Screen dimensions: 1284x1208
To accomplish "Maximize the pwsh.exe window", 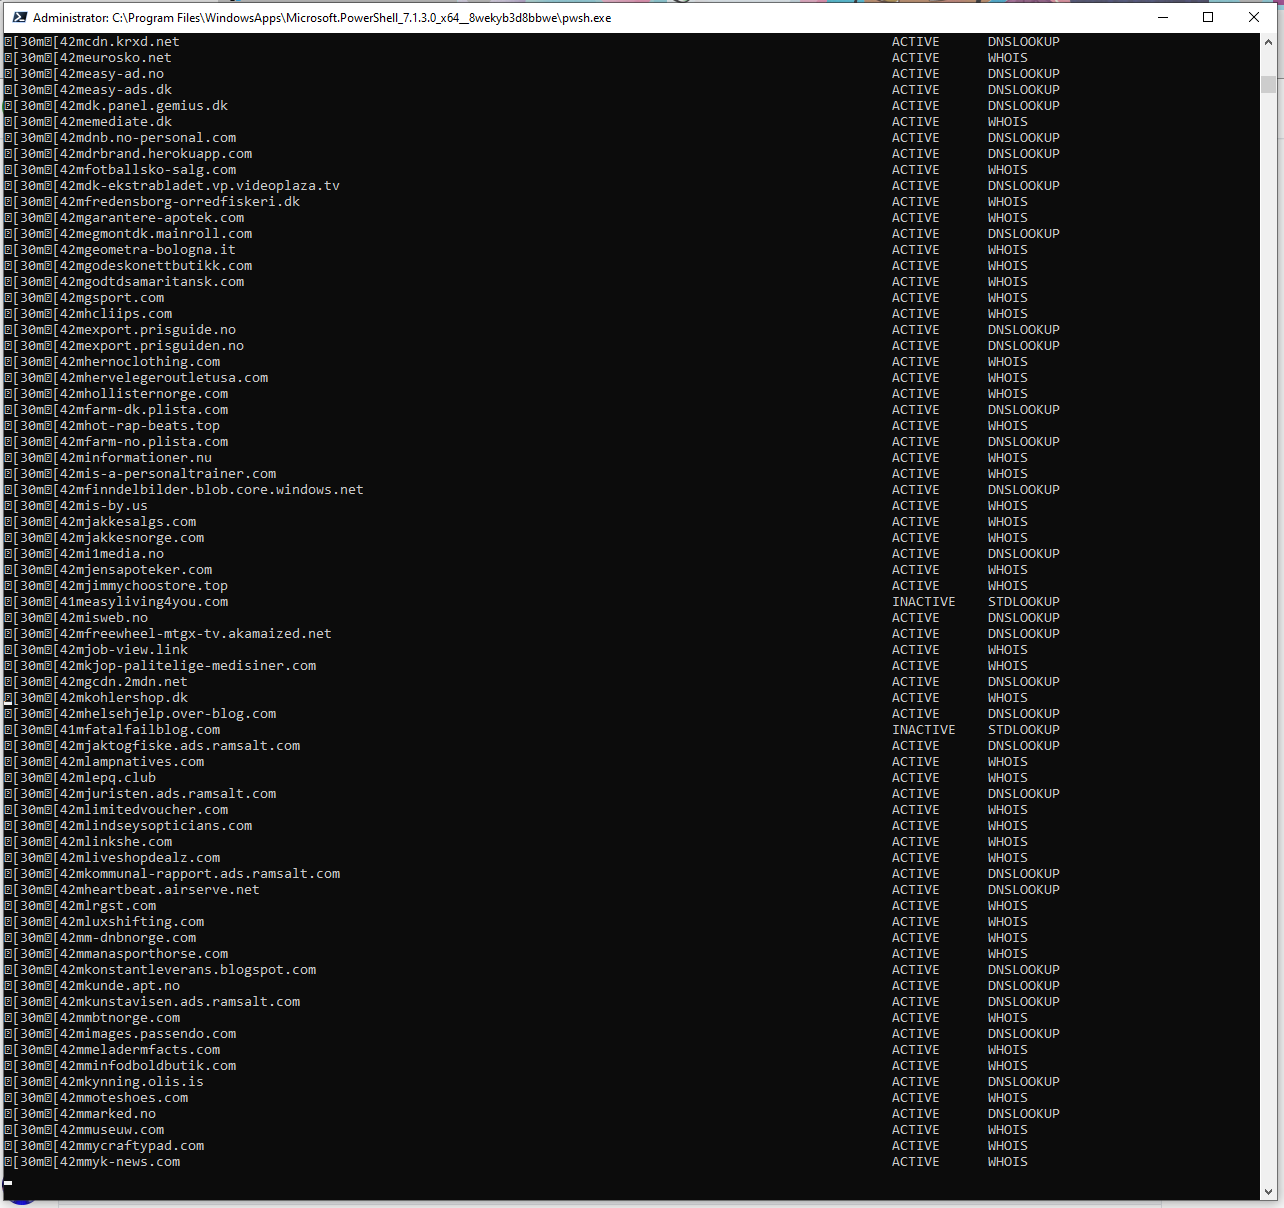I will coord(1207,17).
